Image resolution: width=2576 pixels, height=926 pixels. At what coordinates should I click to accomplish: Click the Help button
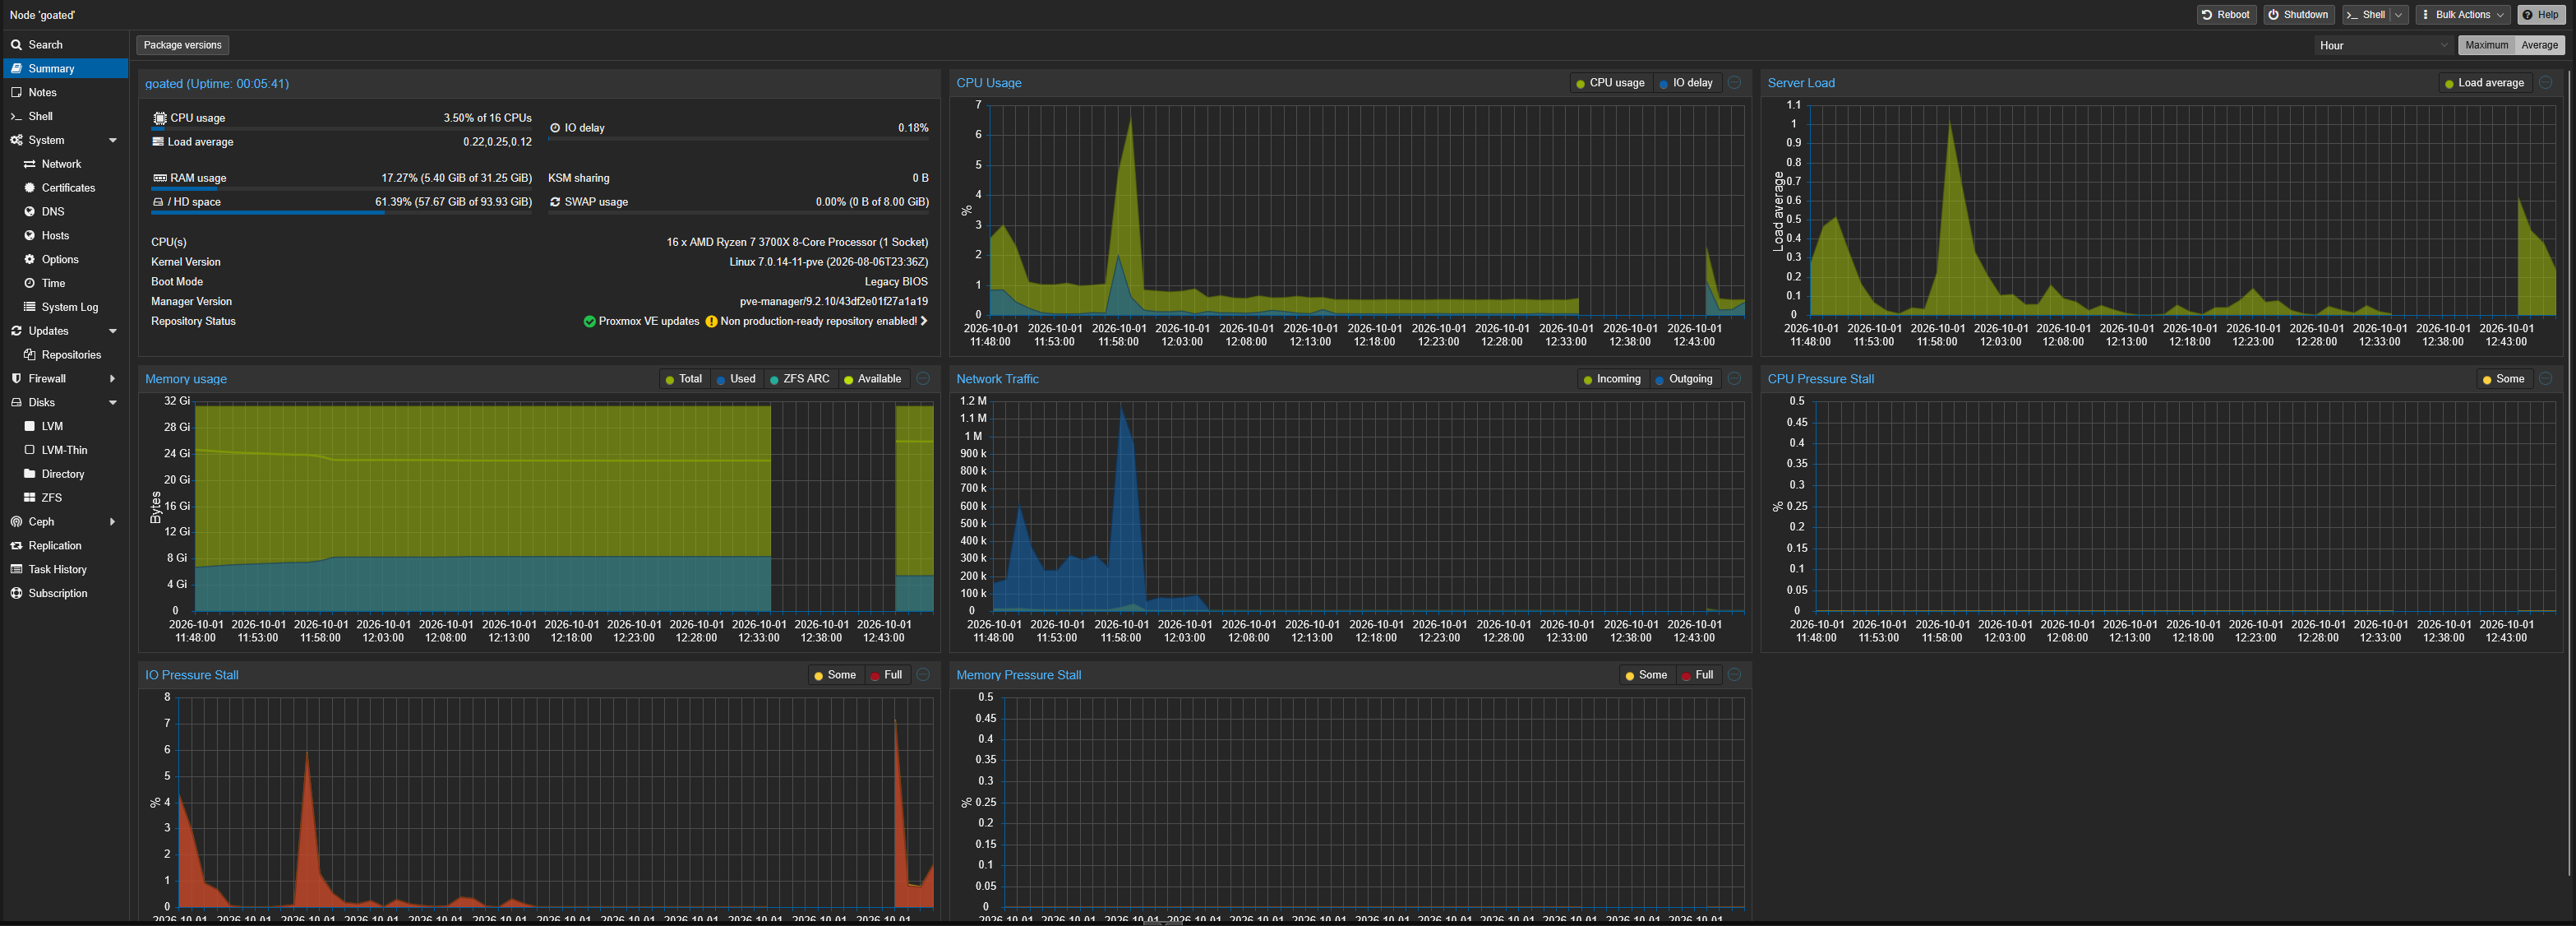coord(2541,15)
